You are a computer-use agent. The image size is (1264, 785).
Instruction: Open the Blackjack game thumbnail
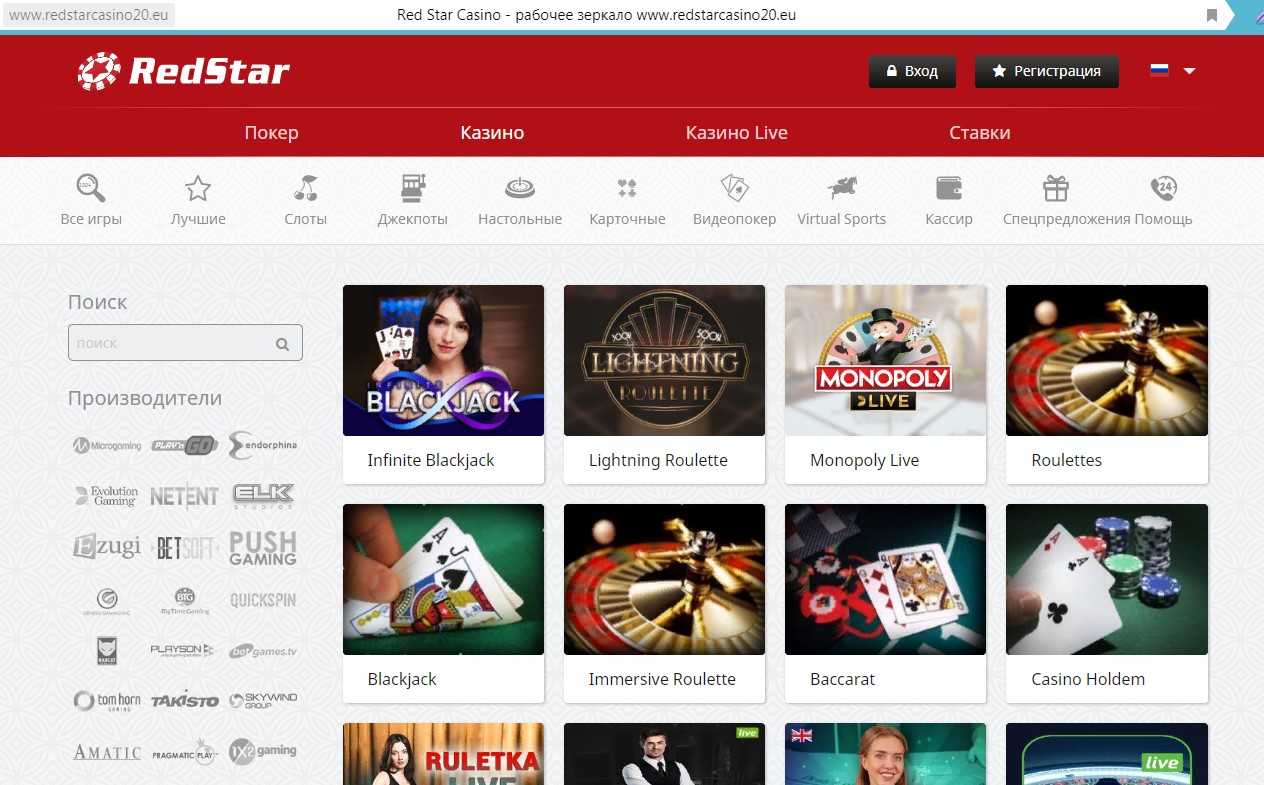(x=443, y=579)
